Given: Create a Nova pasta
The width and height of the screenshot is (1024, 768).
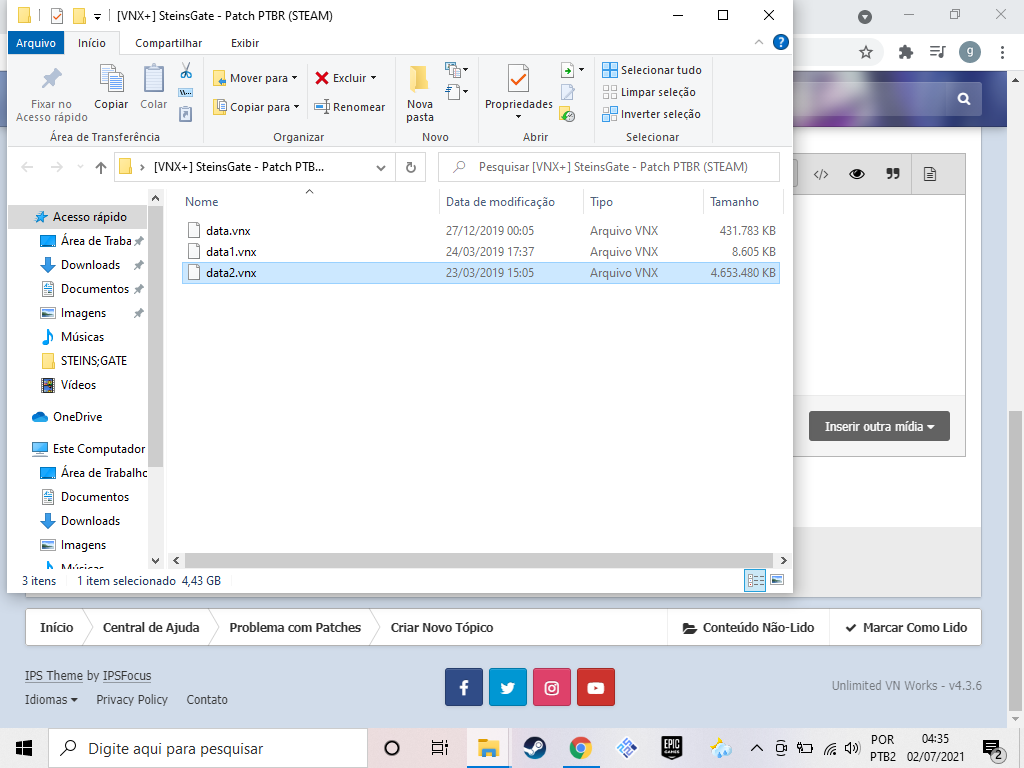Looking at the screenshot, I should (x=419, y=93).
